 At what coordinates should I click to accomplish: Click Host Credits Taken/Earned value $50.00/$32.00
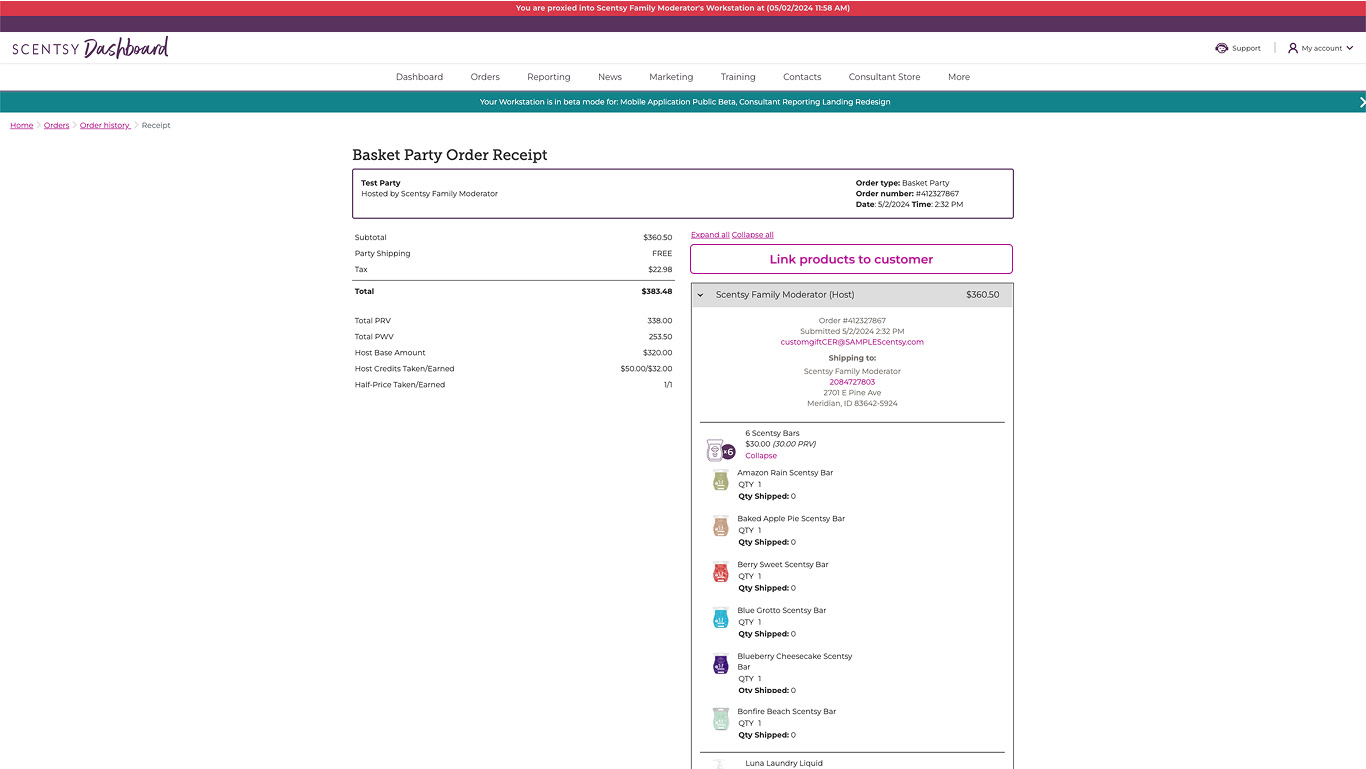tap(646, 369)
